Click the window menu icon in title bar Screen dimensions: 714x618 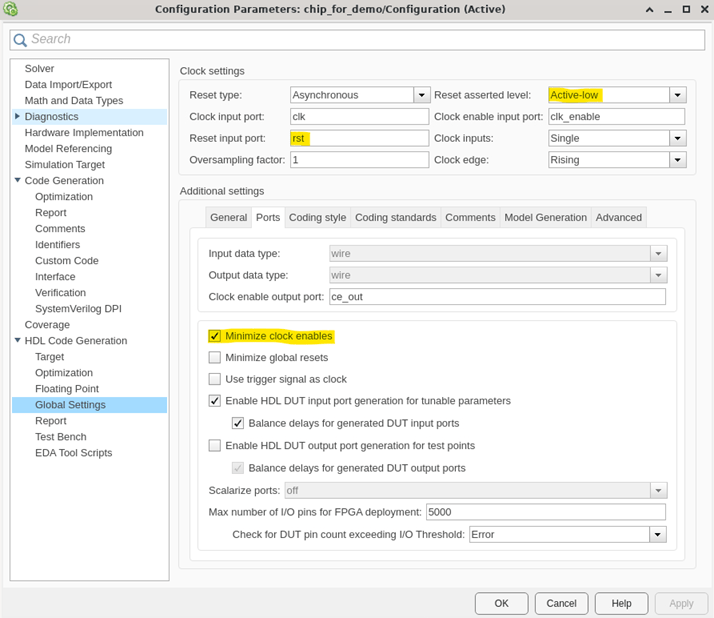10,9
